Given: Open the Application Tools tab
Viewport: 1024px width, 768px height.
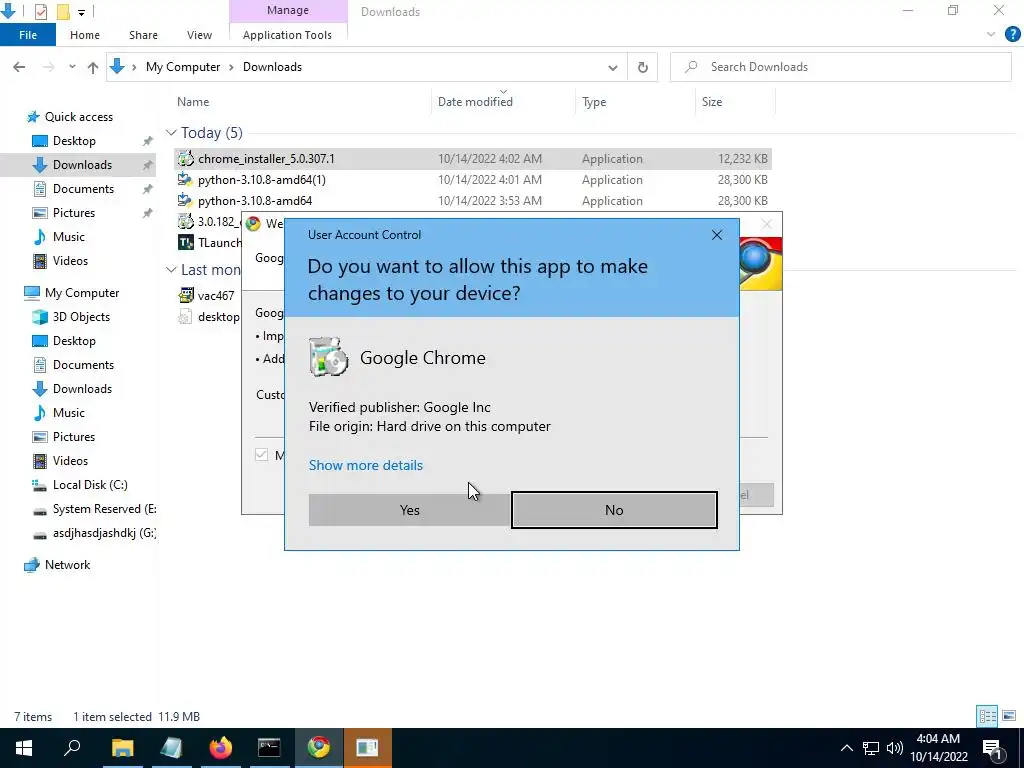Looking at the screenshot, I should (287, 35).
